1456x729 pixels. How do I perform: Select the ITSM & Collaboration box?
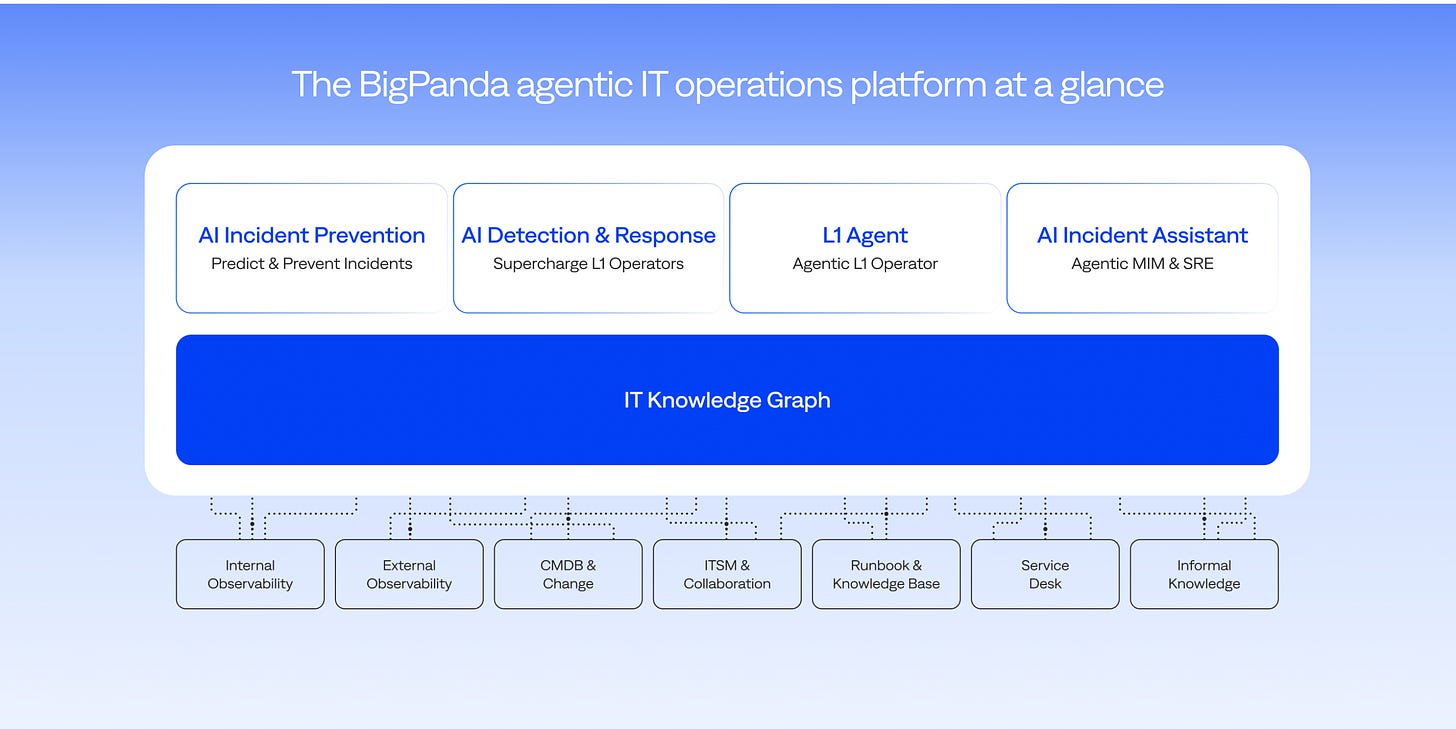point(727,574)
